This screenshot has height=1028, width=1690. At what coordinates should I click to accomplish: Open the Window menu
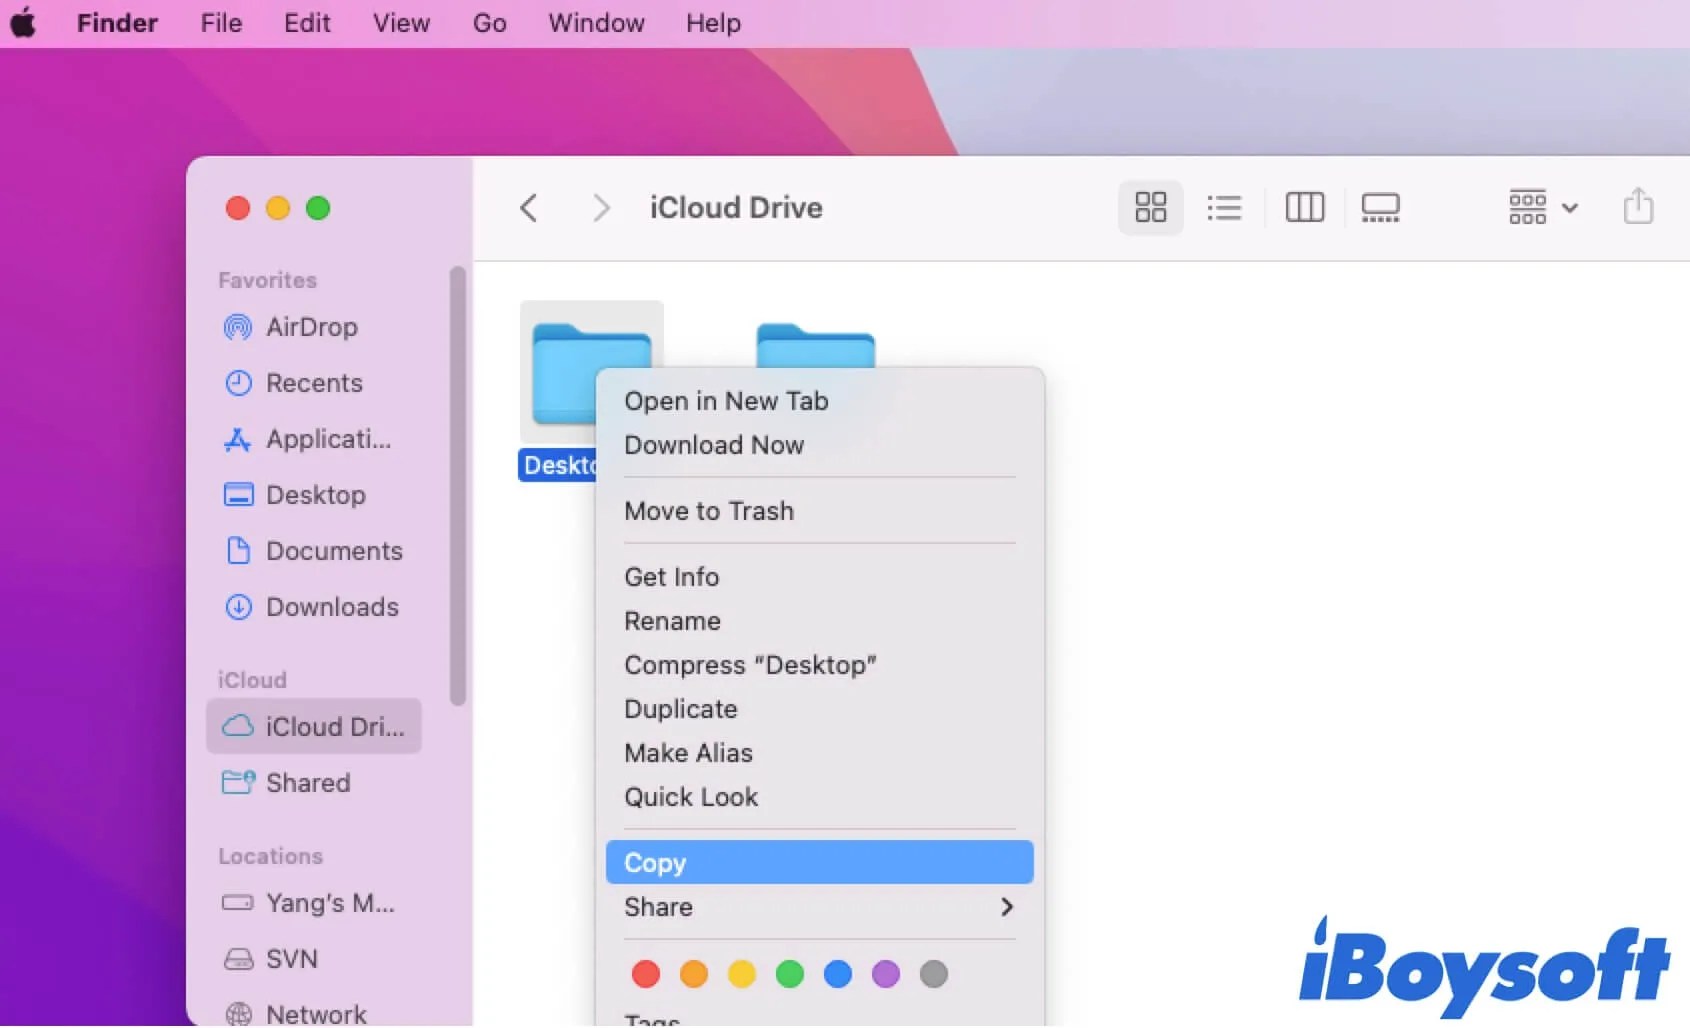pyautogui.click(x=596, y=22)
